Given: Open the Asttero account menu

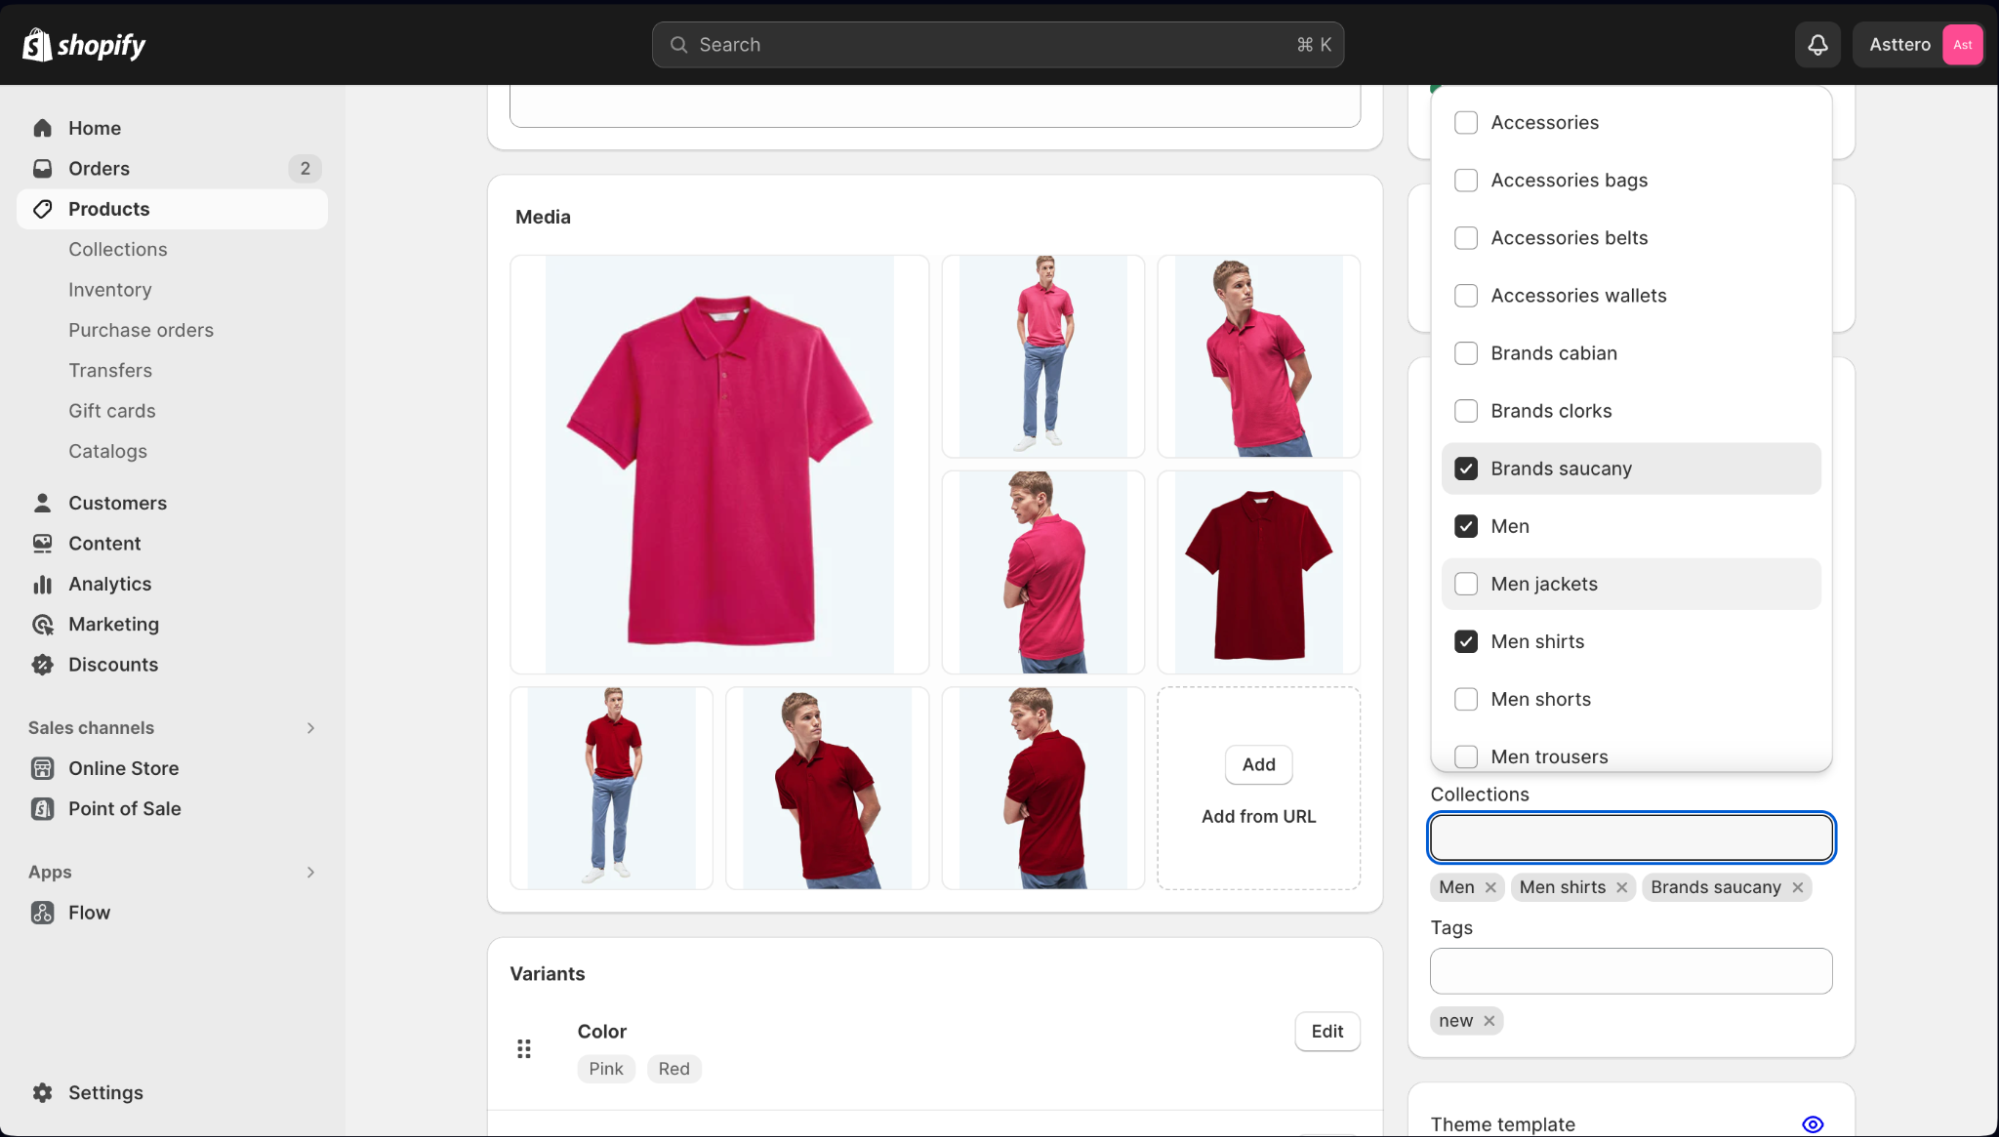Looking at the screenshot, I should pyautogui.click(x=1918, y=45).
